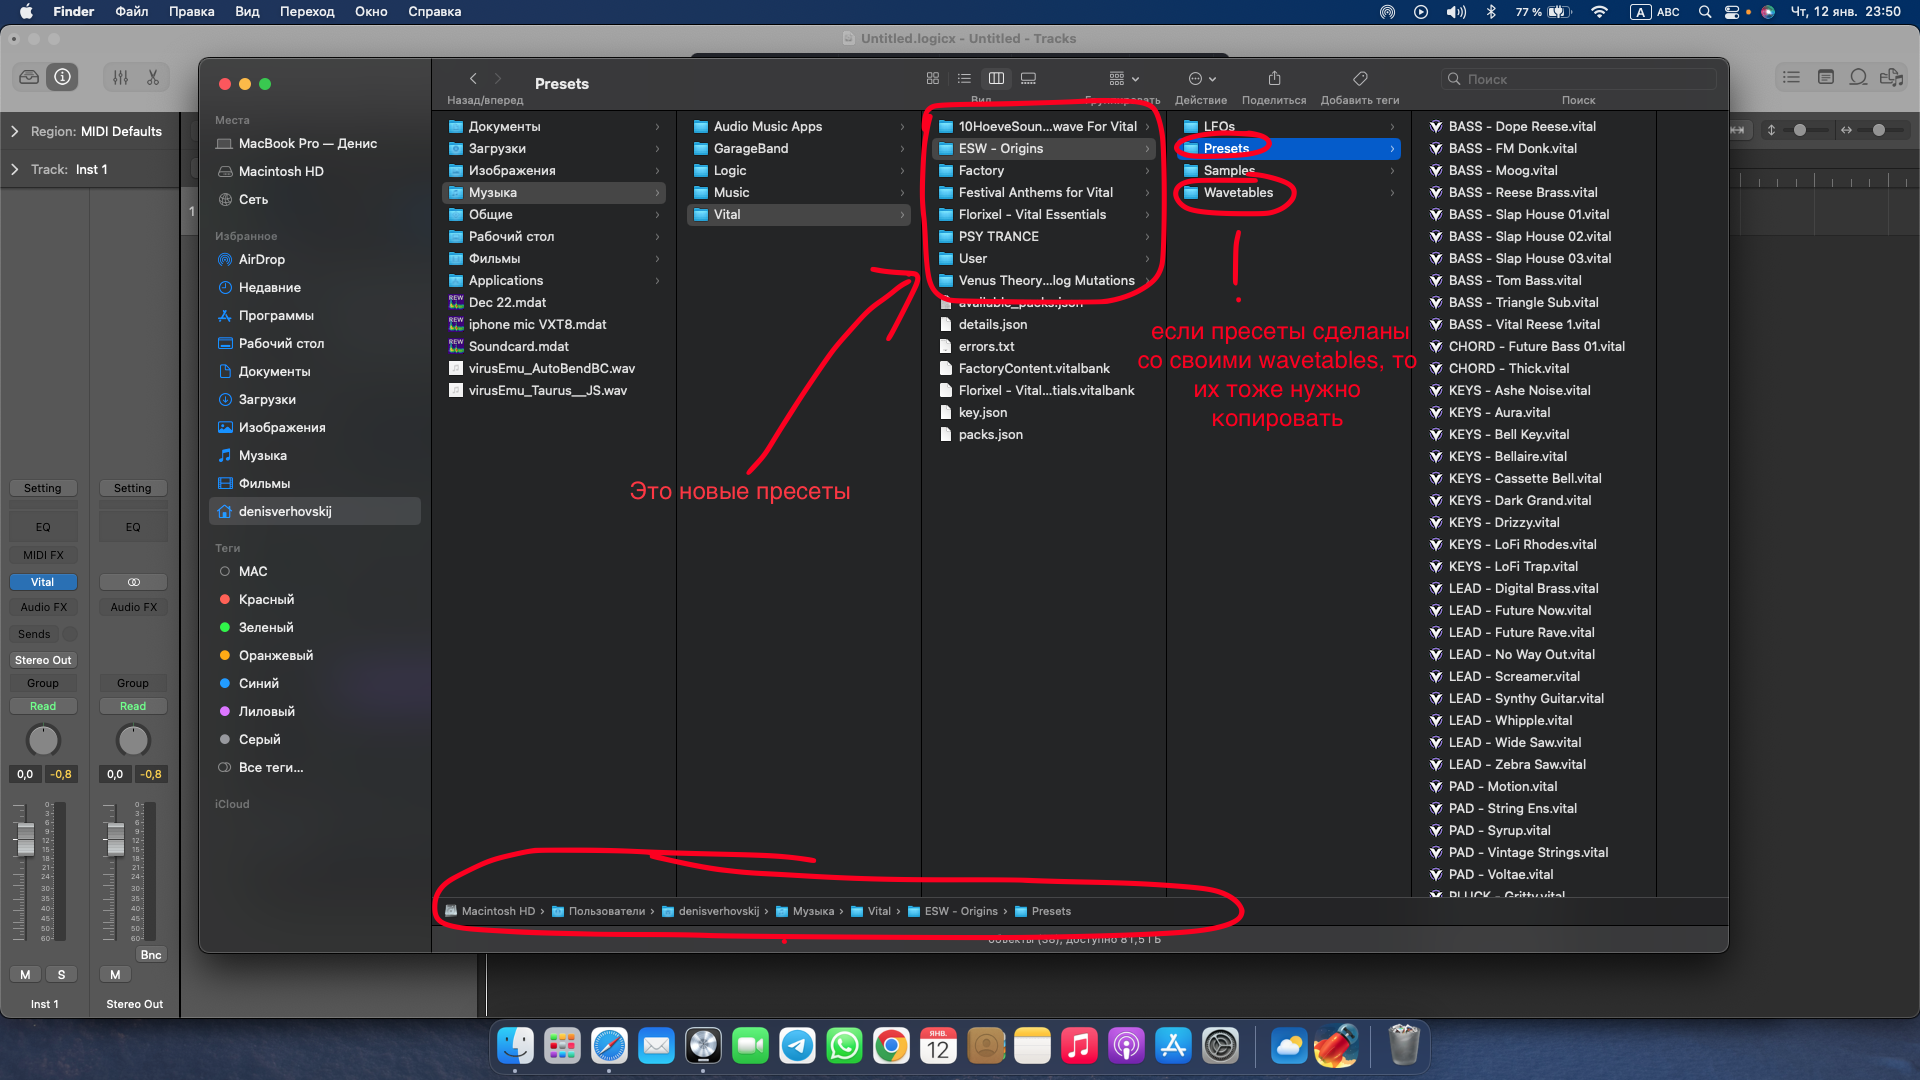Viewport: 1920px width, 1080px height.
Task: Open Logic media Browsers icon
Action: [x=1891, y=77]
